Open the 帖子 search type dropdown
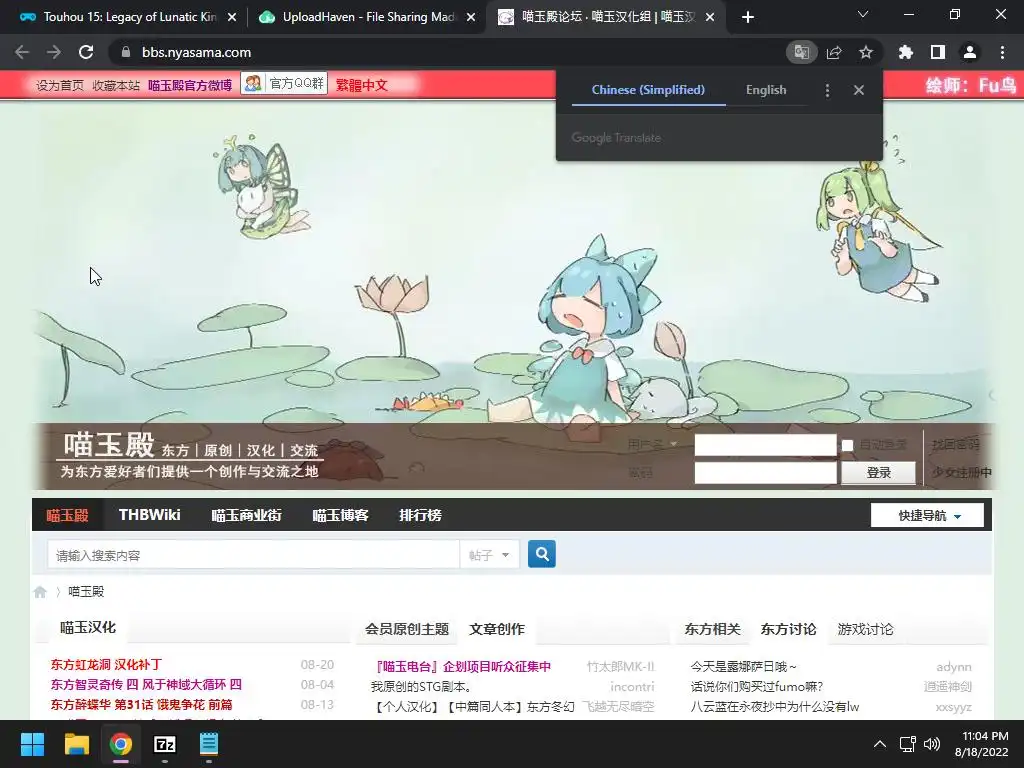This screenshot has width=1024, height=768. 489,555
